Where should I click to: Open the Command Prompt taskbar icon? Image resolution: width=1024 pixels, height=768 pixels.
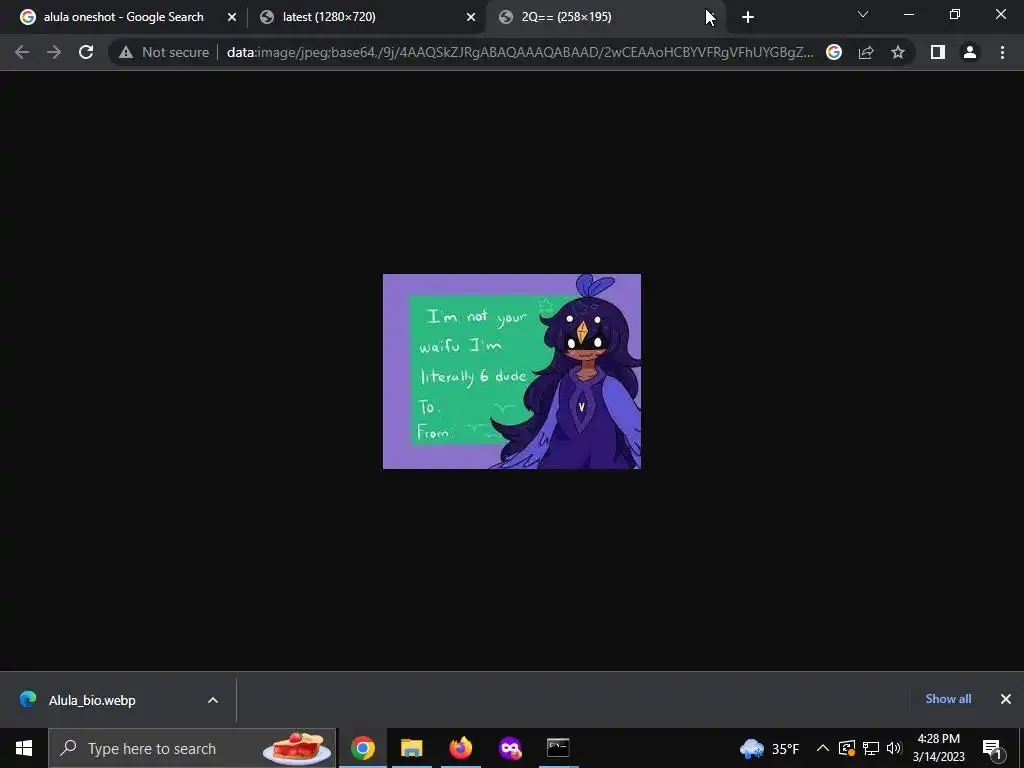(x=558, y=748)
